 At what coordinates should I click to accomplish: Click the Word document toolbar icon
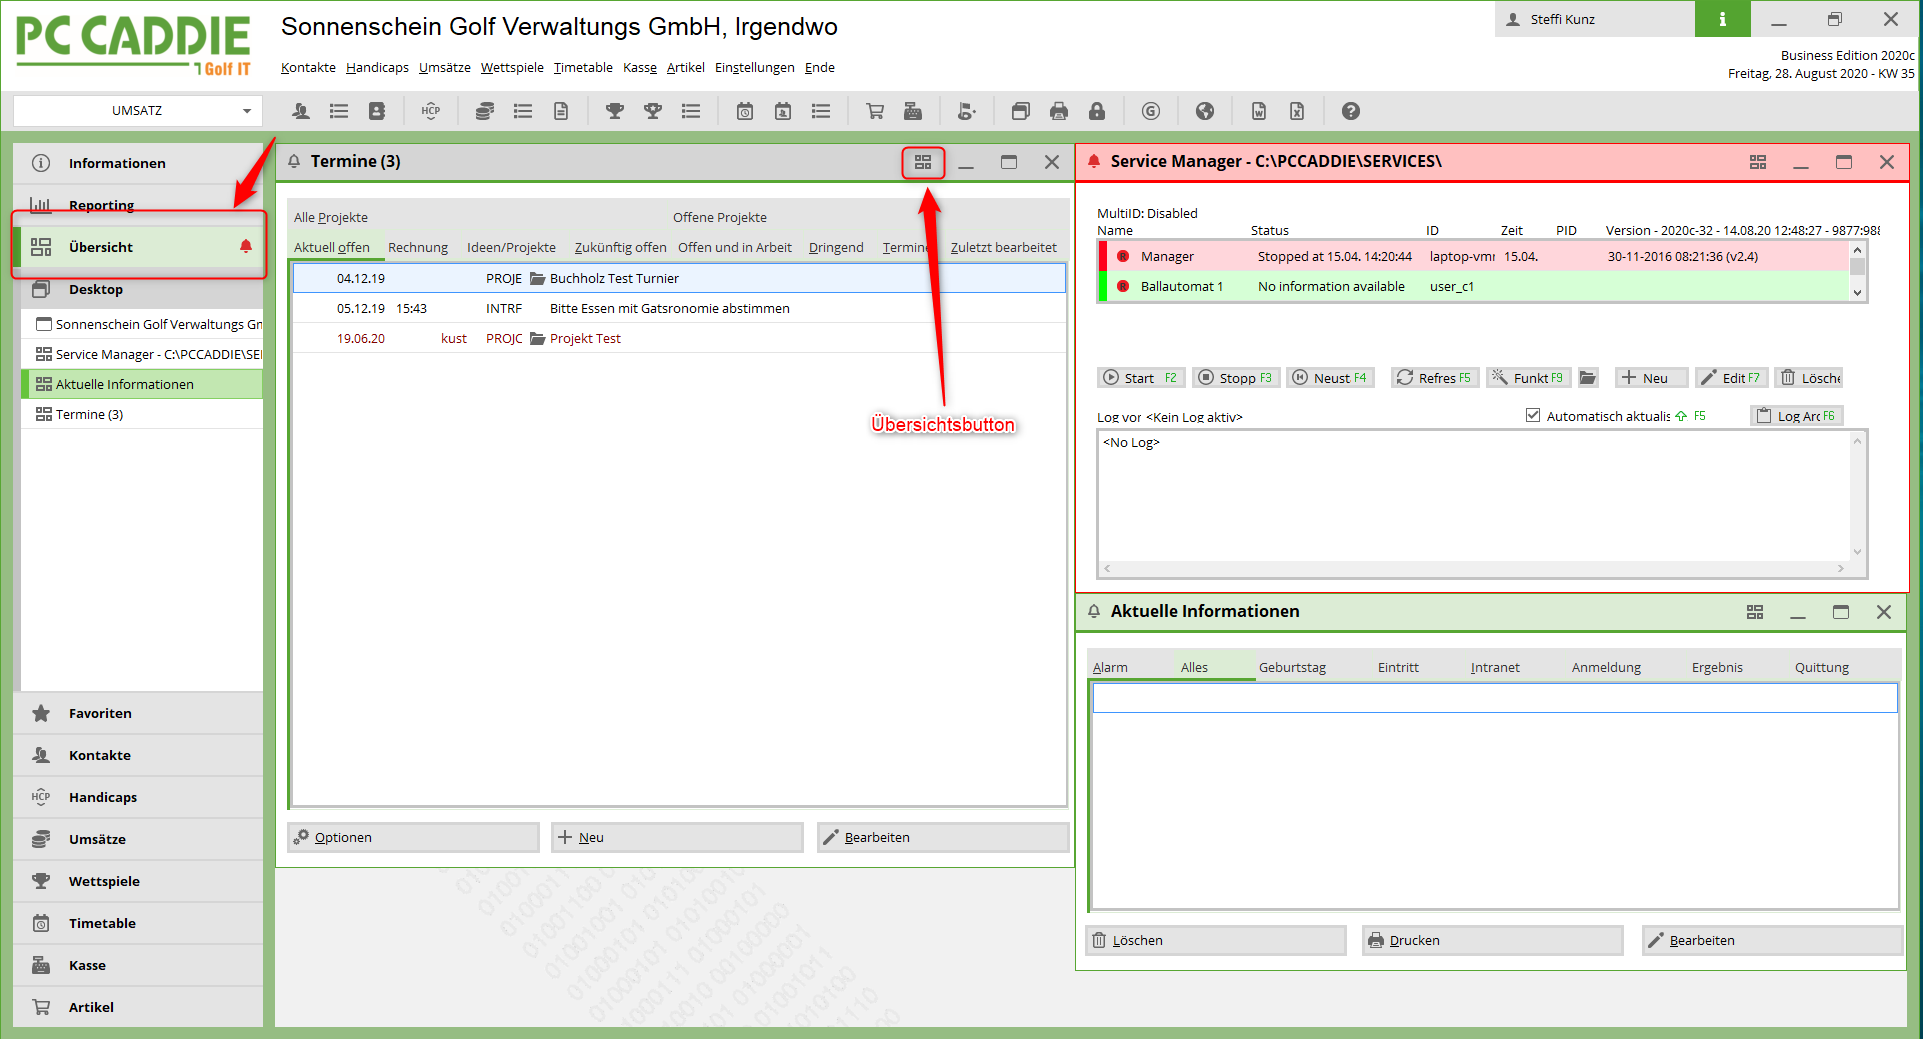point(1259,111)
